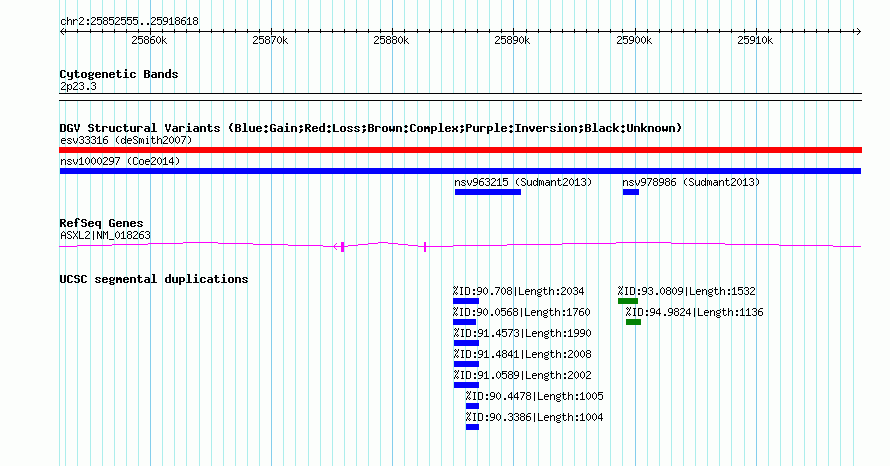890x466 pixels.
Task: Click the 2p23.3 band label
Action: (78, 86)
